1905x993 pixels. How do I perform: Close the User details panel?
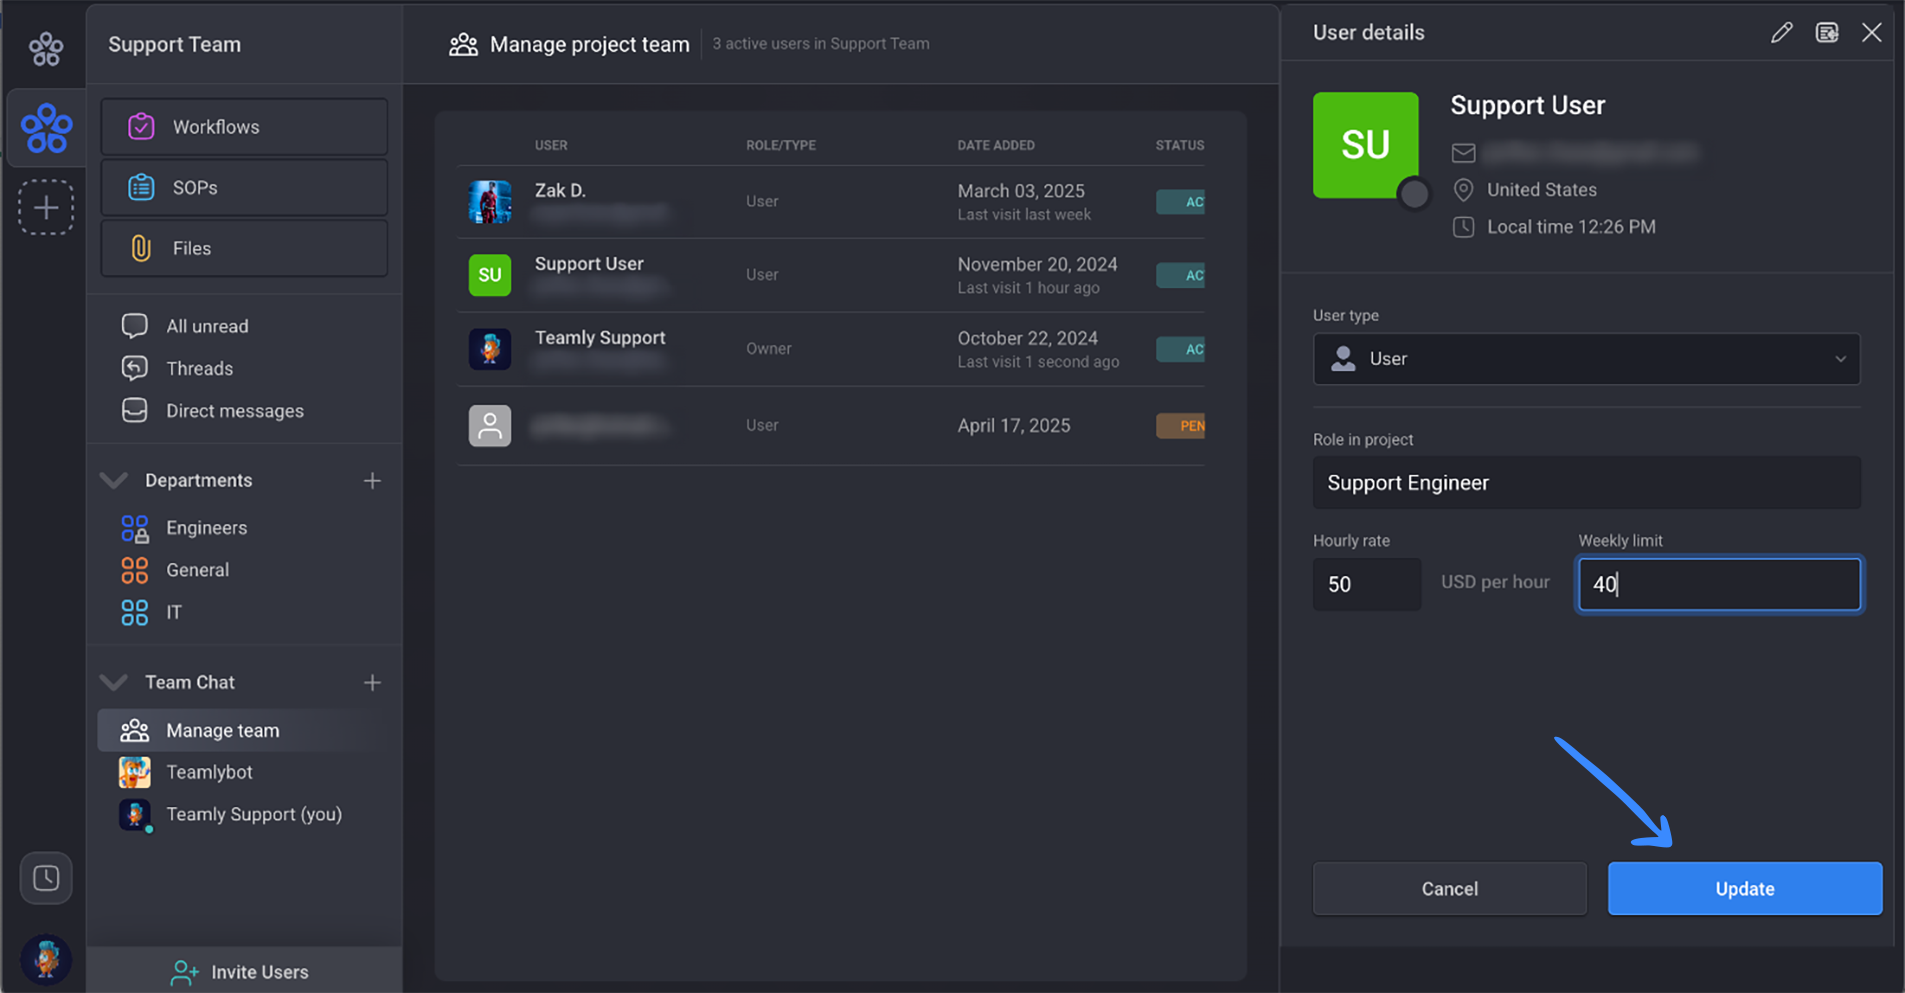tap(1872, 33)
